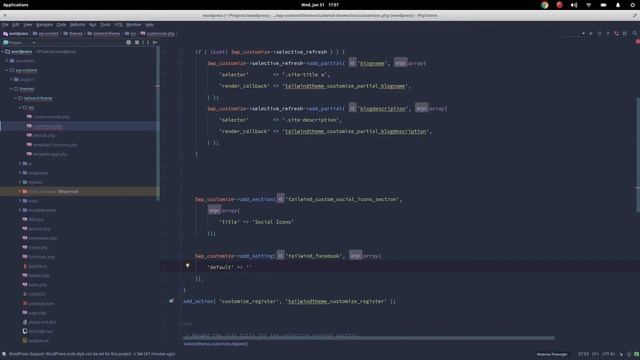This screenshot has width=640, height=360.
Task: Open Wi-Fi network indicator
Action: pyautogui.click(x=589, y=5)
